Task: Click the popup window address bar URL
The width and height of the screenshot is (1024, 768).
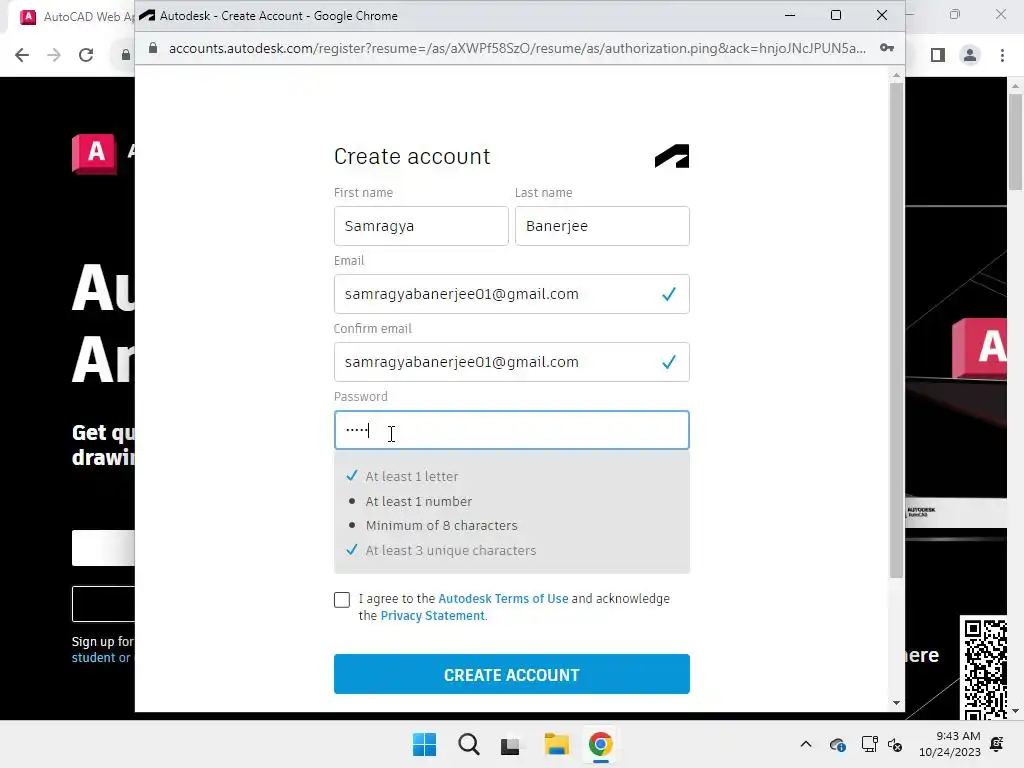Action: (517, 48)
